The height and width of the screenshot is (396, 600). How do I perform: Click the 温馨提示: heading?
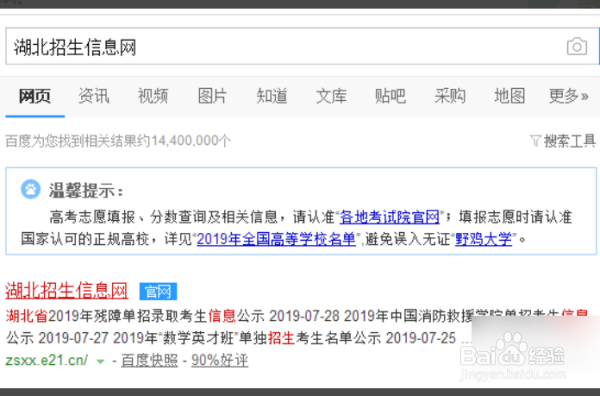[86, 190]
